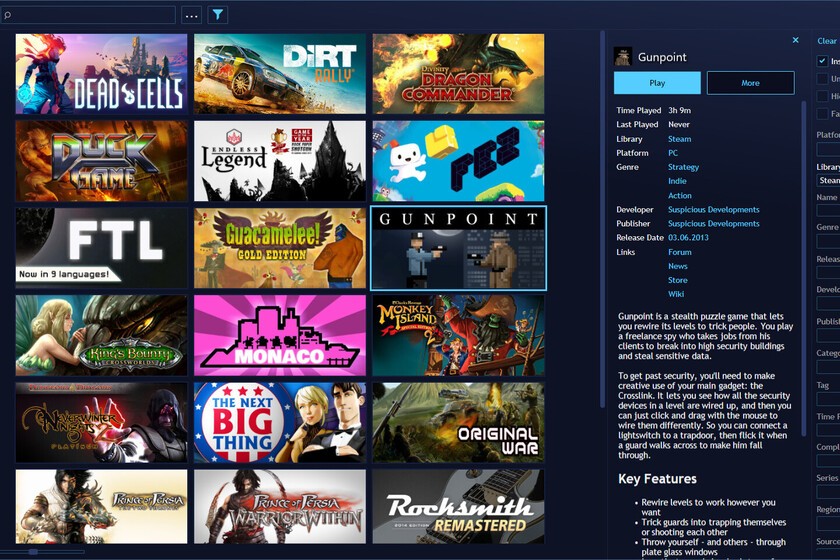Close the Gunpoint details panel
Screen dimensions: 840x560
coord(796,40)
